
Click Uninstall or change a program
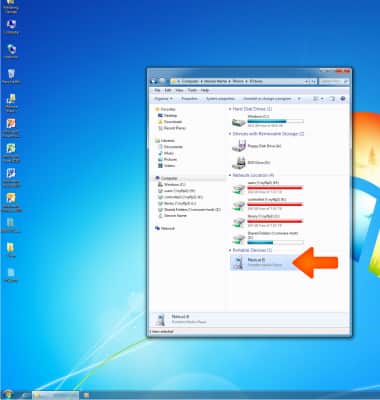click(267, 99)
